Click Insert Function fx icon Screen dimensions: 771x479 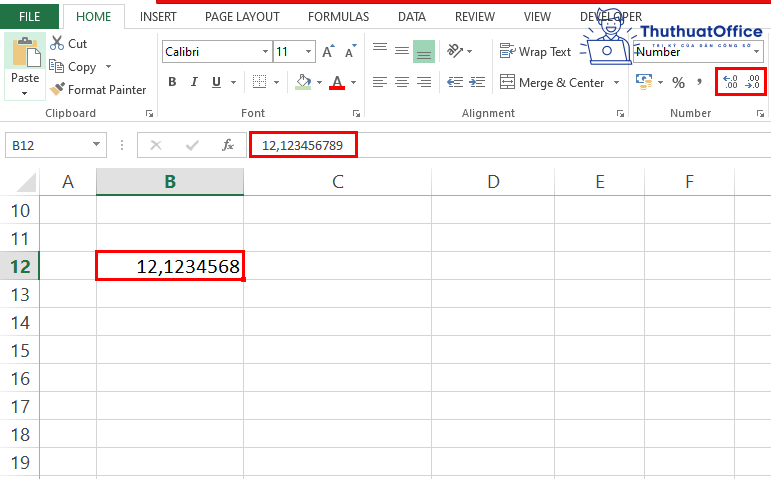click(228, 145)
